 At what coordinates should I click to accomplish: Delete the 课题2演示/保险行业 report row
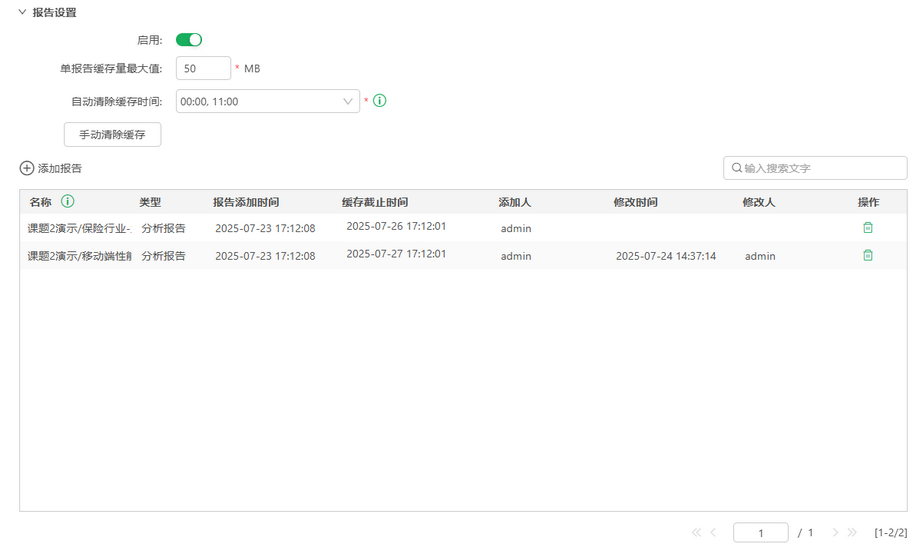pos(868,228)
